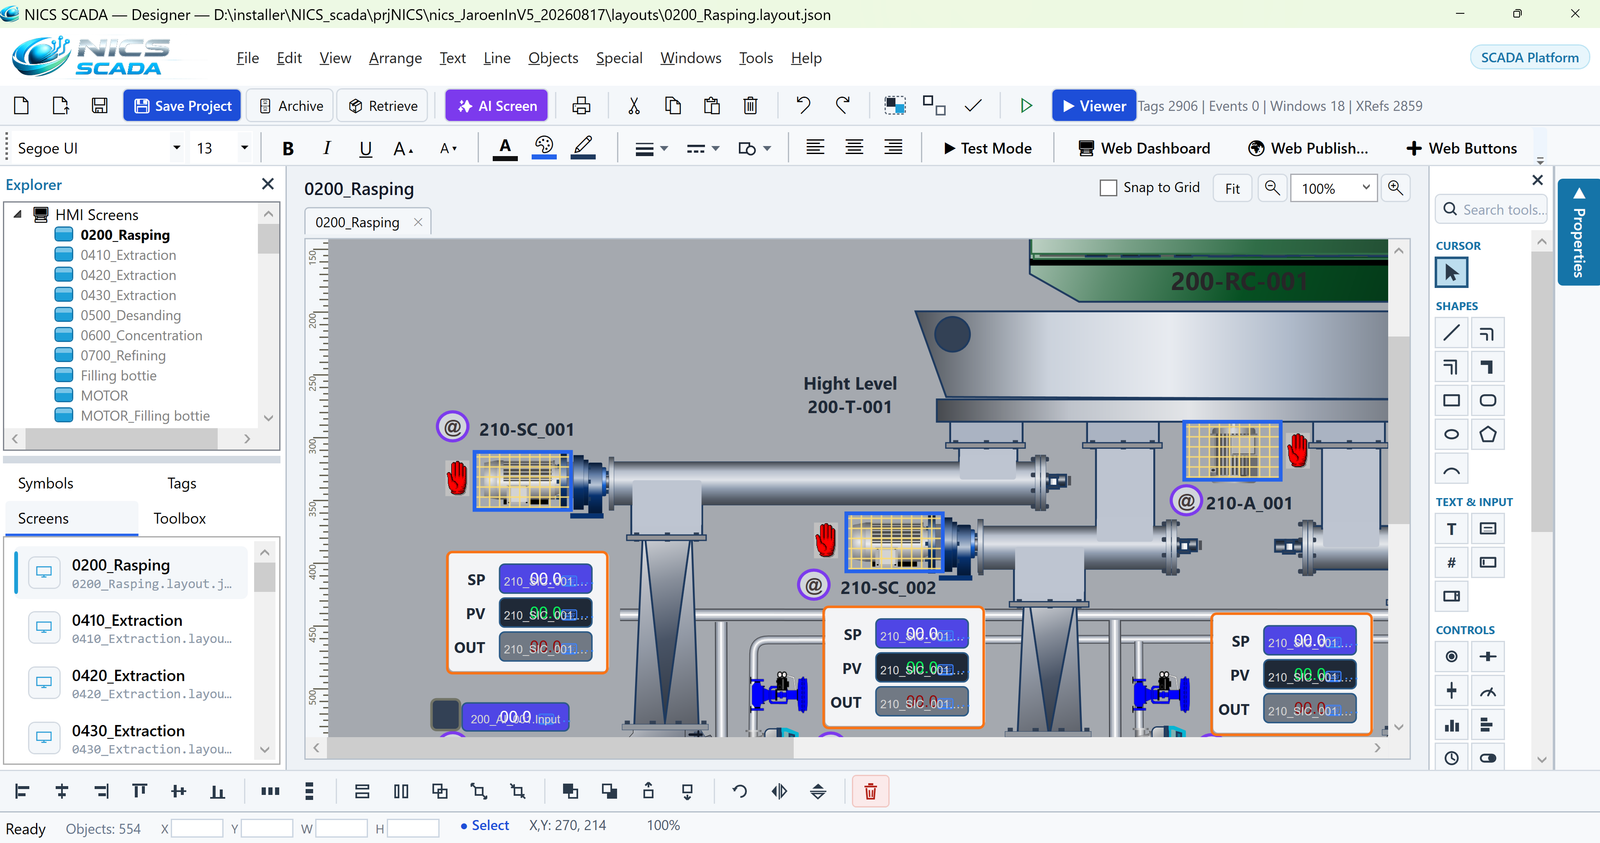Enable the Snap to Grid checkbox
This screenshot has width=1600, height=843.
click(x=1108, y=188)
